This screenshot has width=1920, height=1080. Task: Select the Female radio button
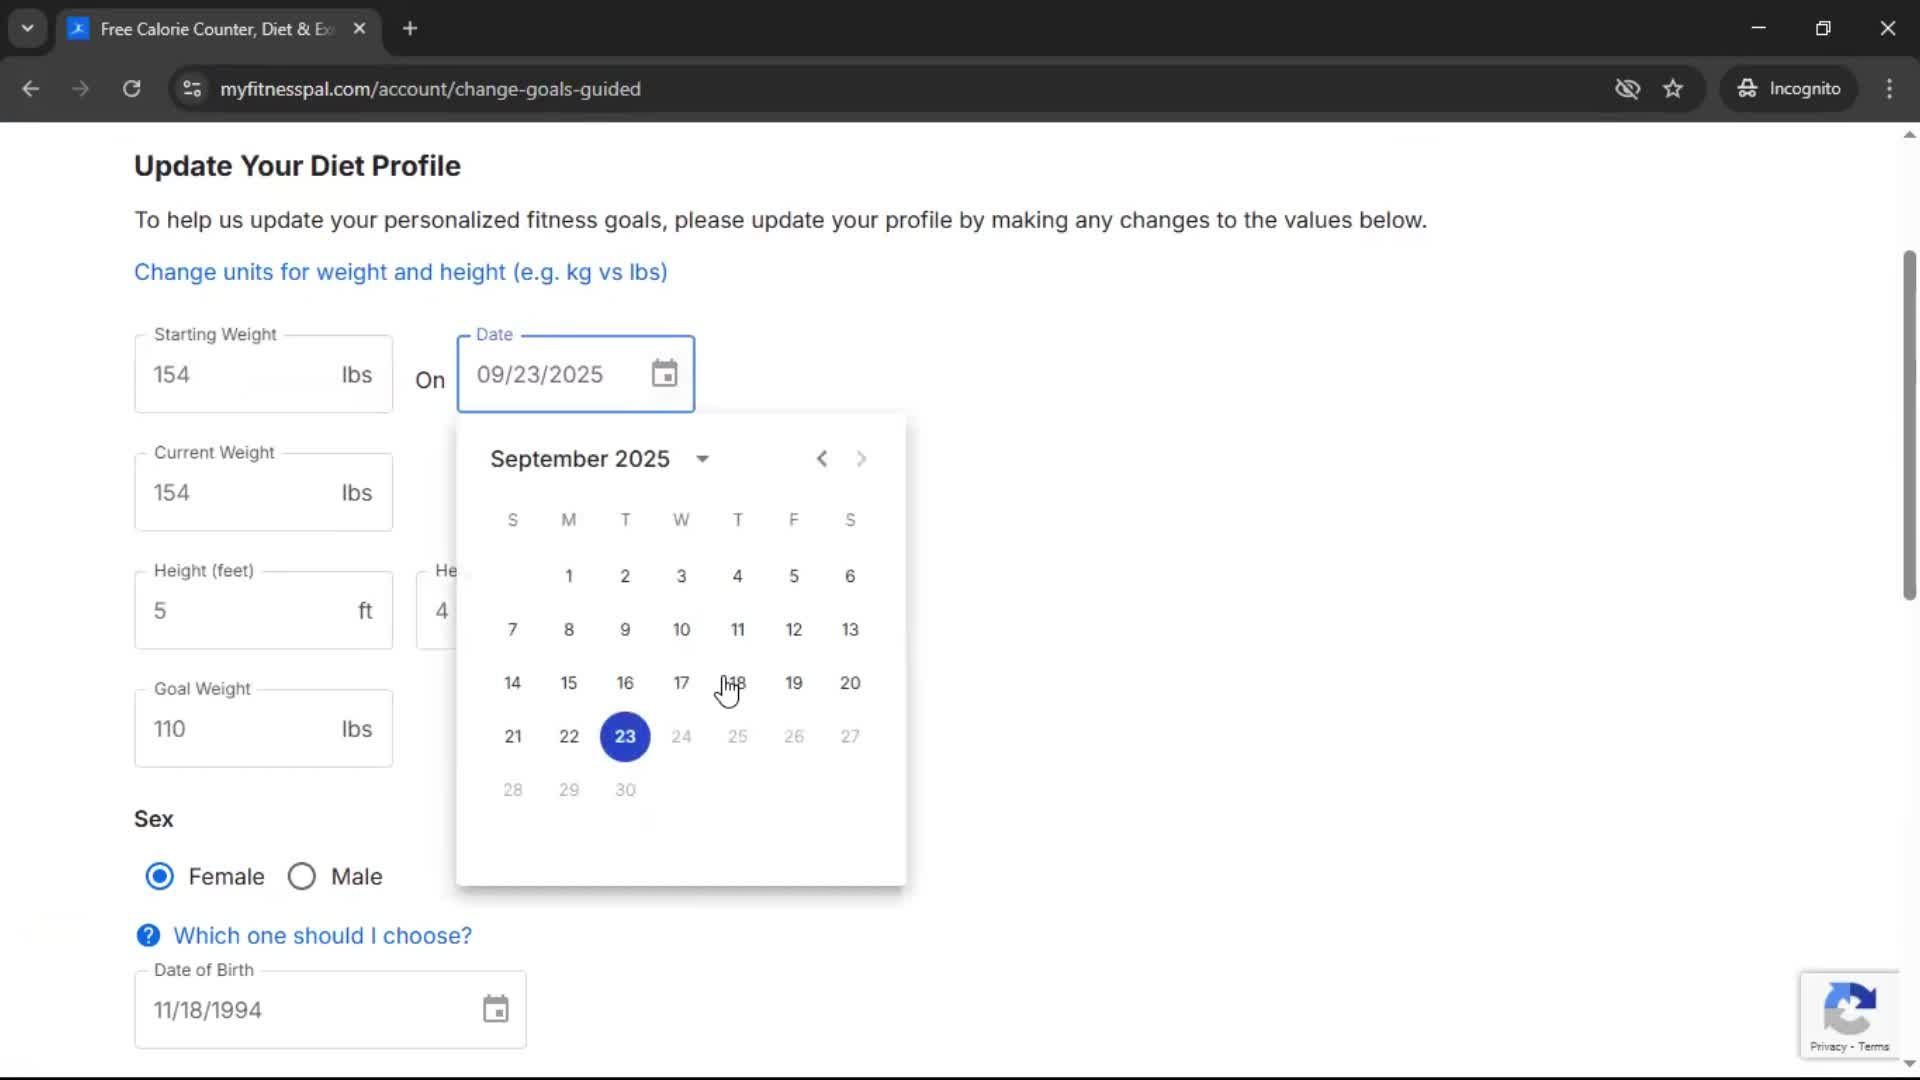159,876
